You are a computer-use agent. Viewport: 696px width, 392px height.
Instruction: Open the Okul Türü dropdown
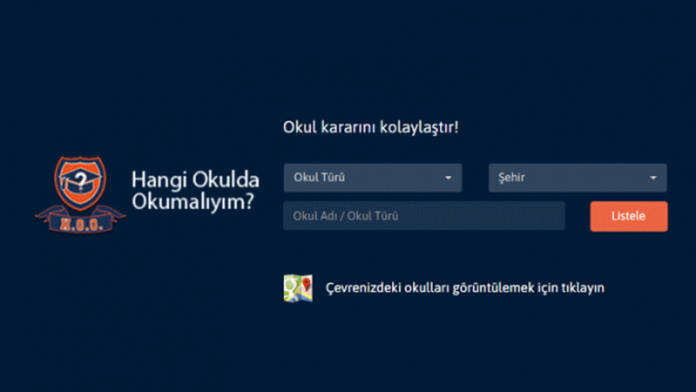373,178
